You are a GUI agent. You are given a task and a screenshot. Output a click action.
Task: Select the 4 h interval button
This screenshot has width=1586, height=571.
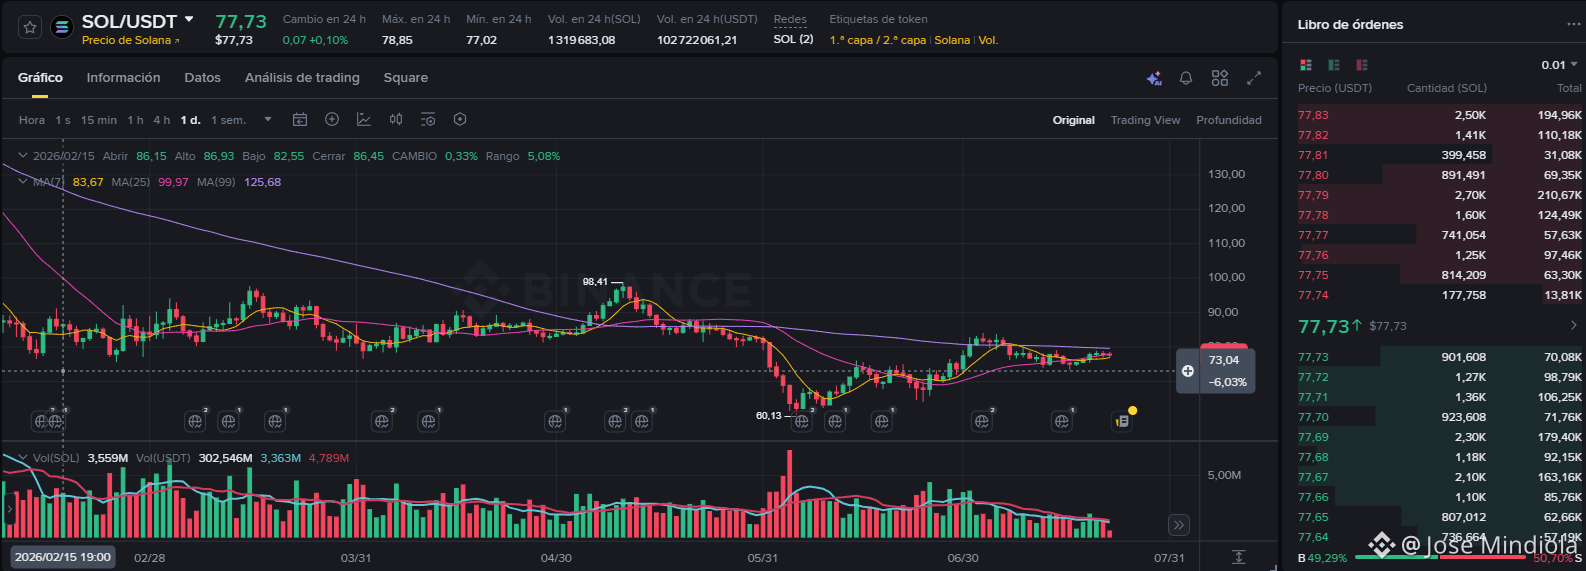click(161, 120)
